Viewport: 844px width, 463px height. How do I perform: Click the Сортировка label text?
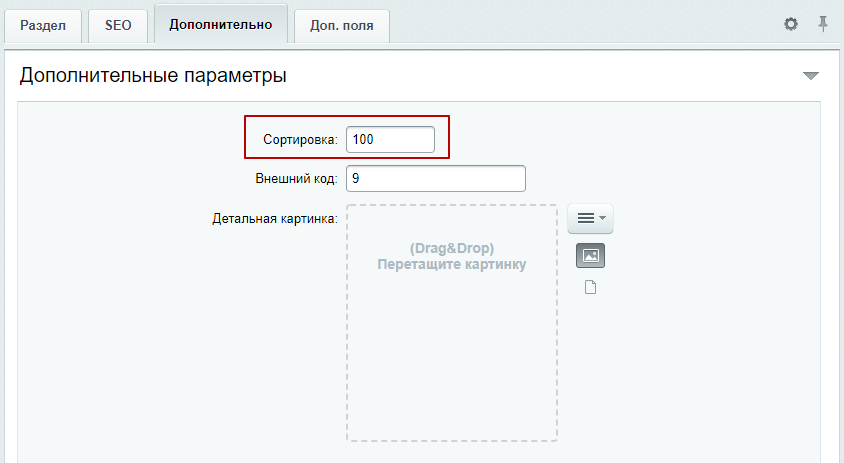(x=300, y=140)
